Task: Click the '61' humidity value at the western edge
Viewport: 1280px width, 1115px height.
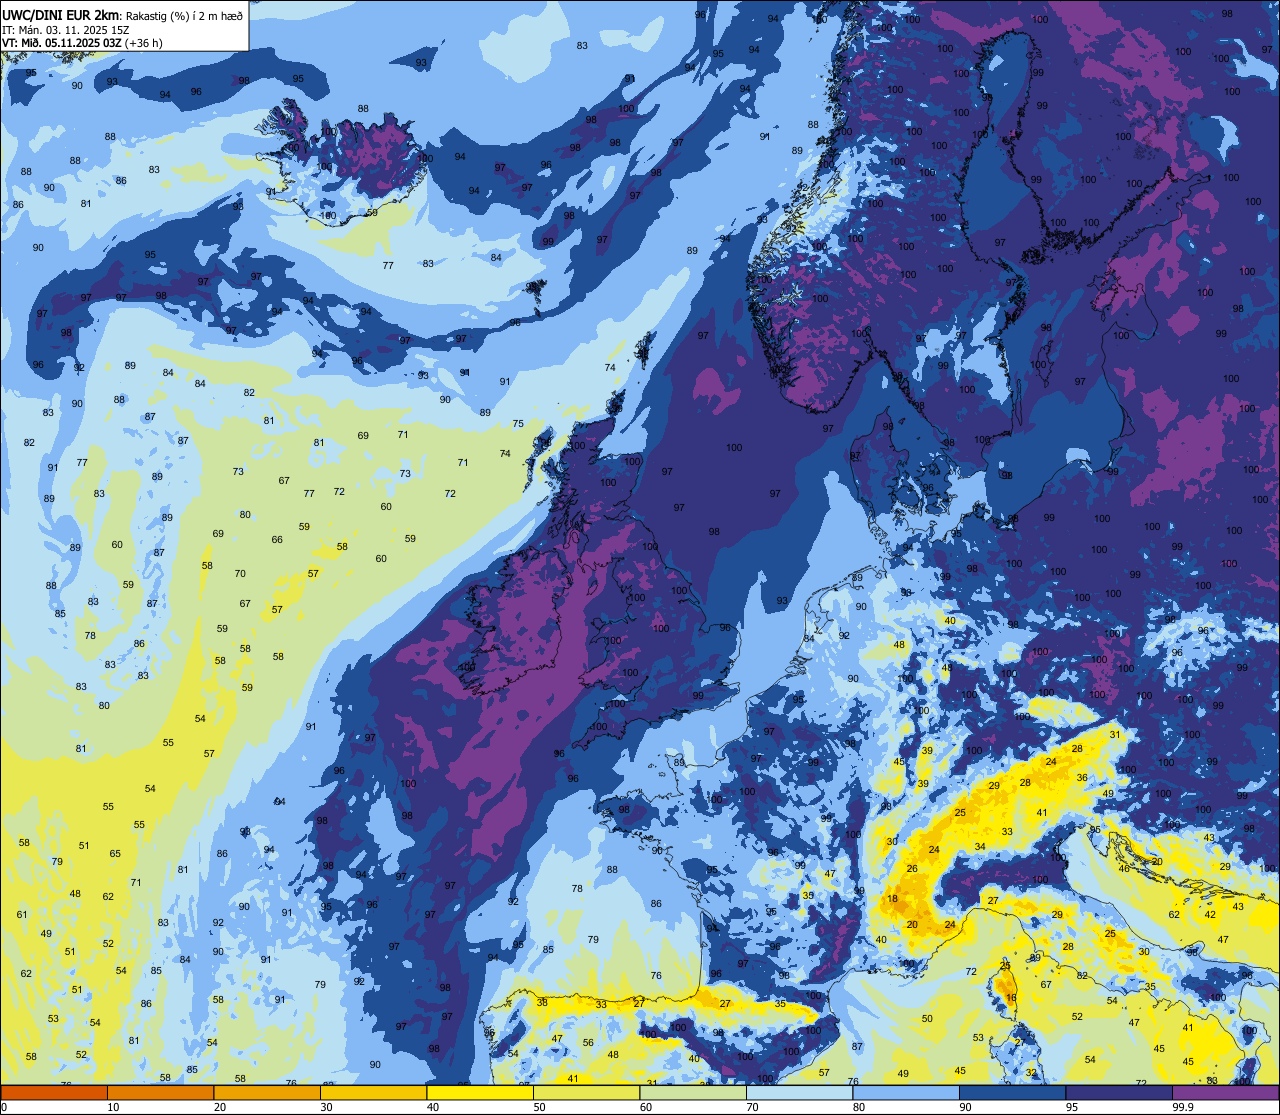Action: pyautogui.click(x=22, y=914)
